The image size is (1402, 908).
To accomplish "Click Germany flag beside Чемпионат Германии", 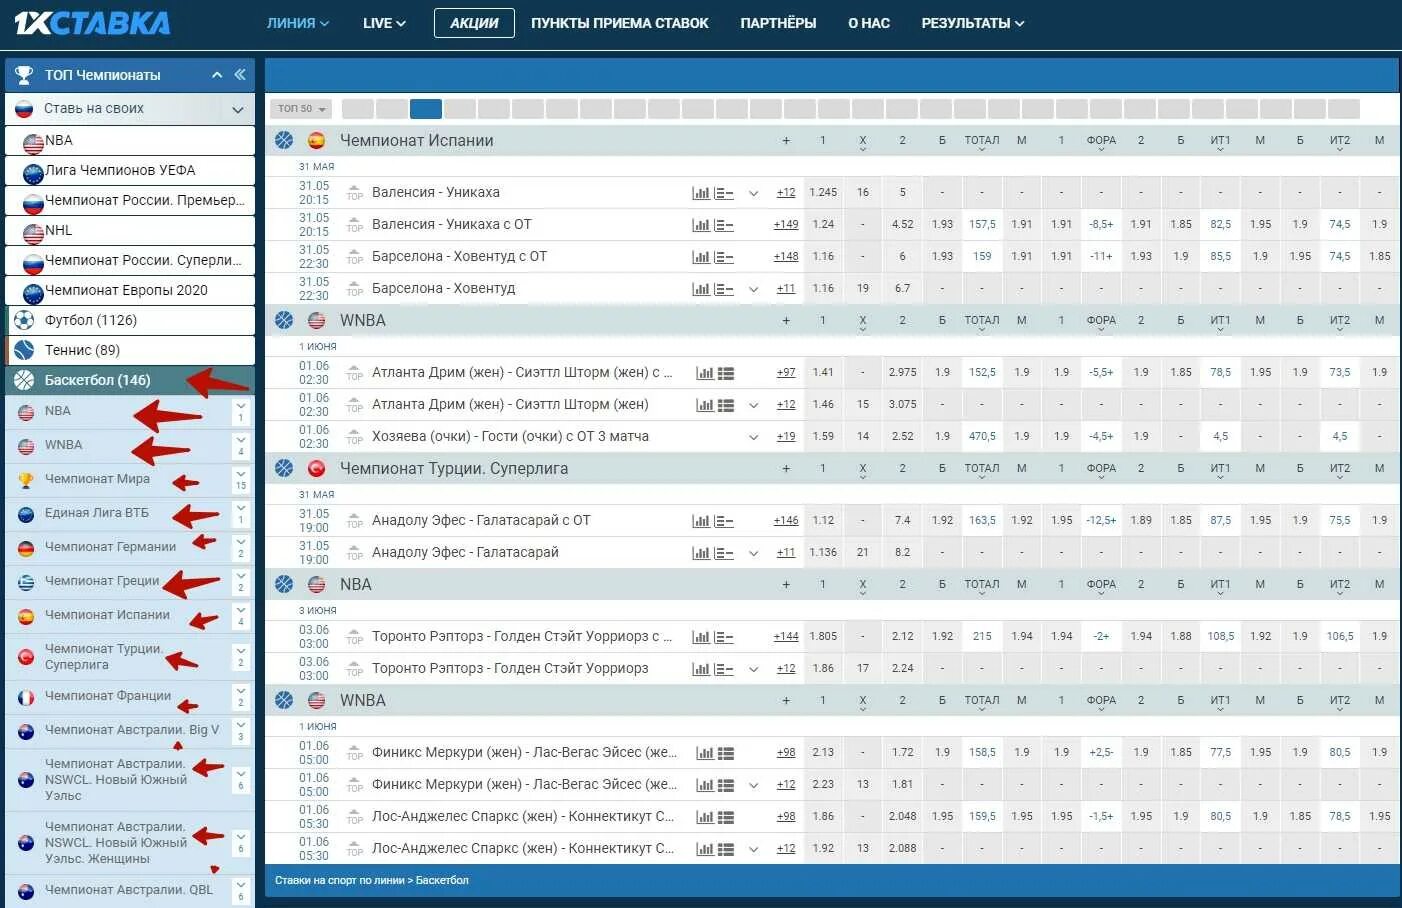I will 26,547.
